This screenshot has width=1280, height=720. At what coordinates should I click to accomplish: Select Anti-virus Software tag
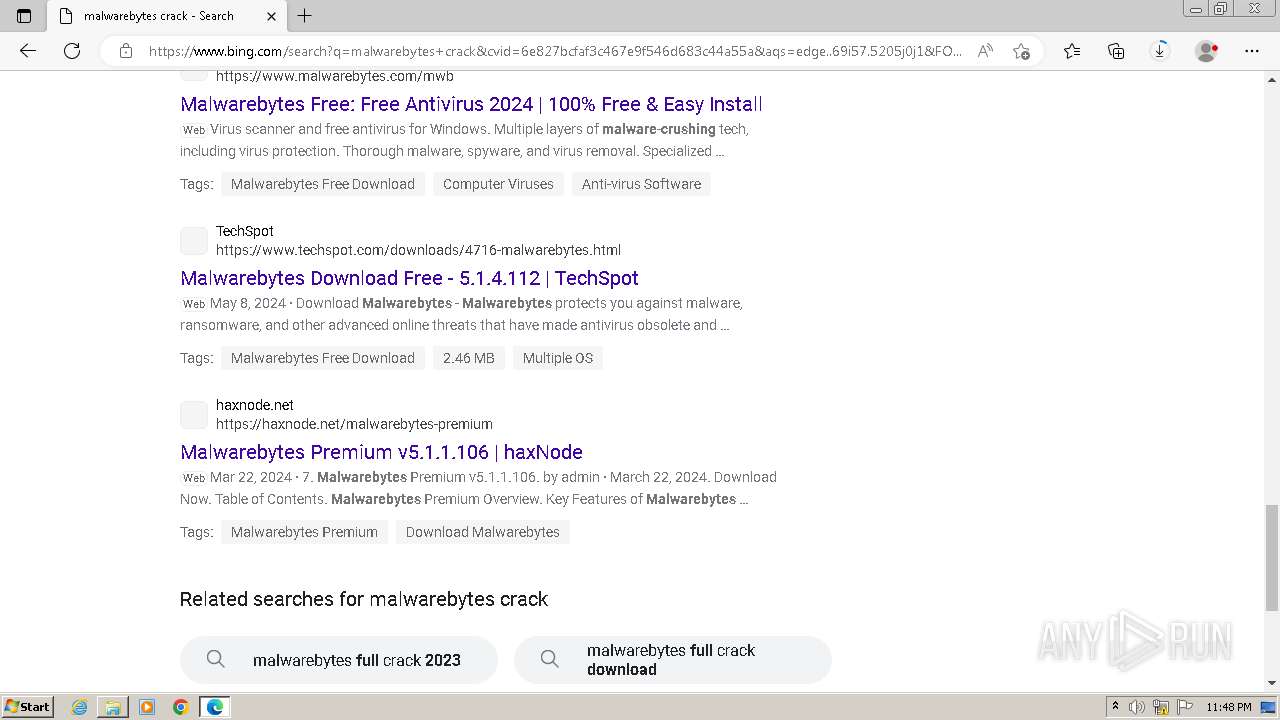(x=641, y=184)
